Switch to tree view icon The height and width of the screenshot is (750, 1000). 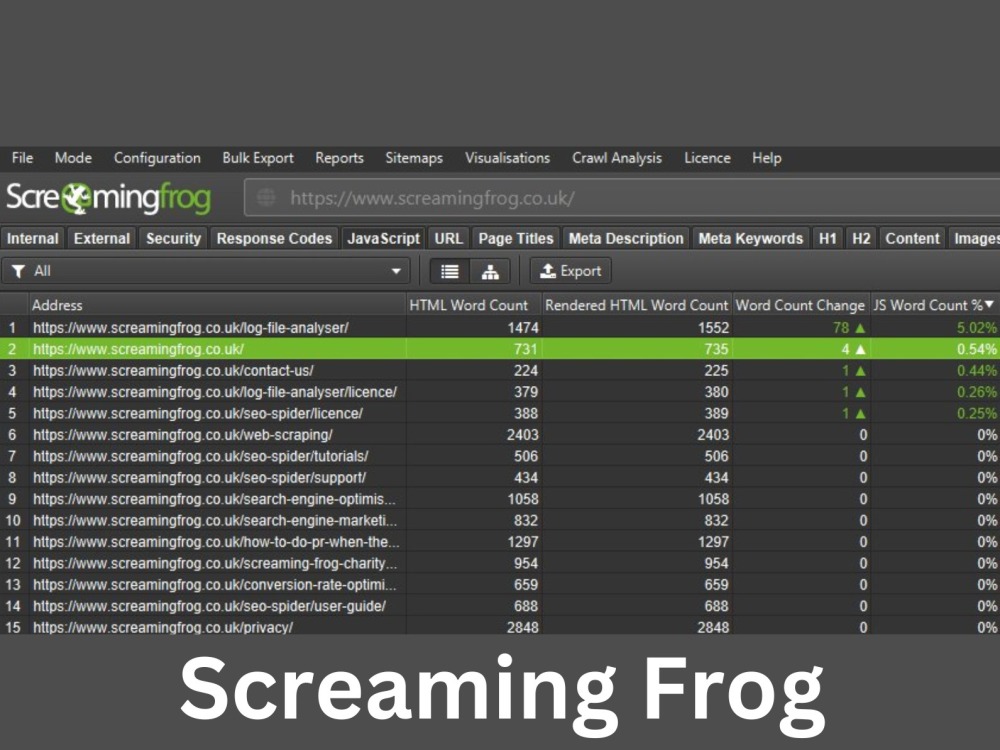click(x=490, y=272)
